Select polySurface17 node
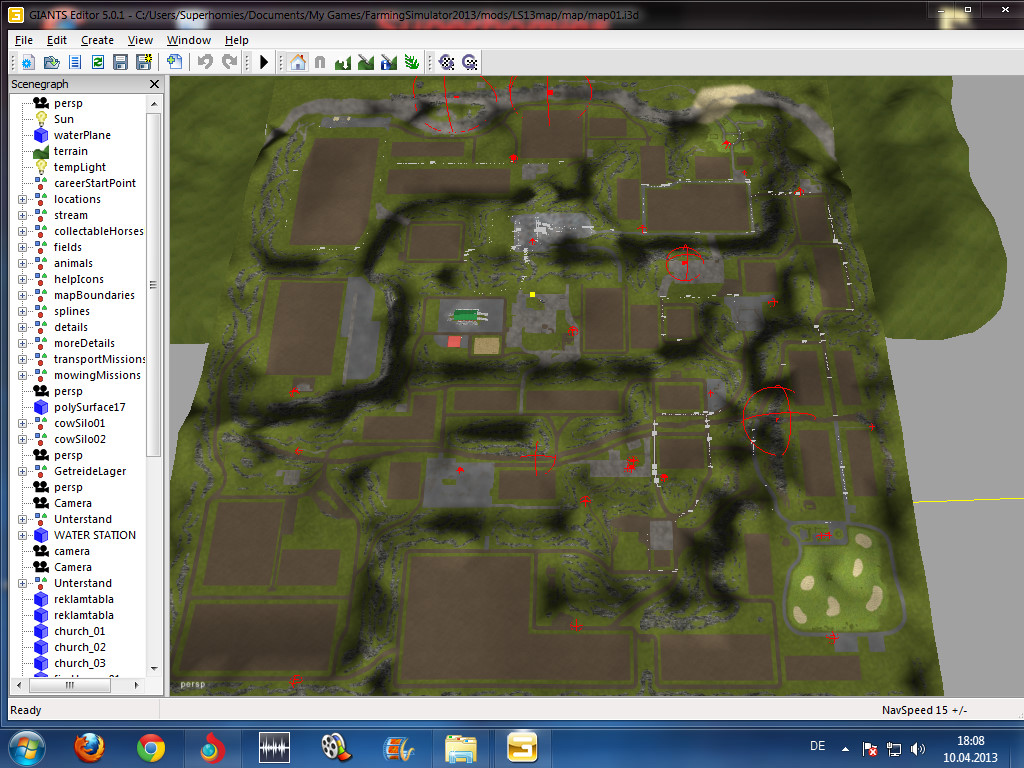1024x768 pixels. [x=89, y=407]
